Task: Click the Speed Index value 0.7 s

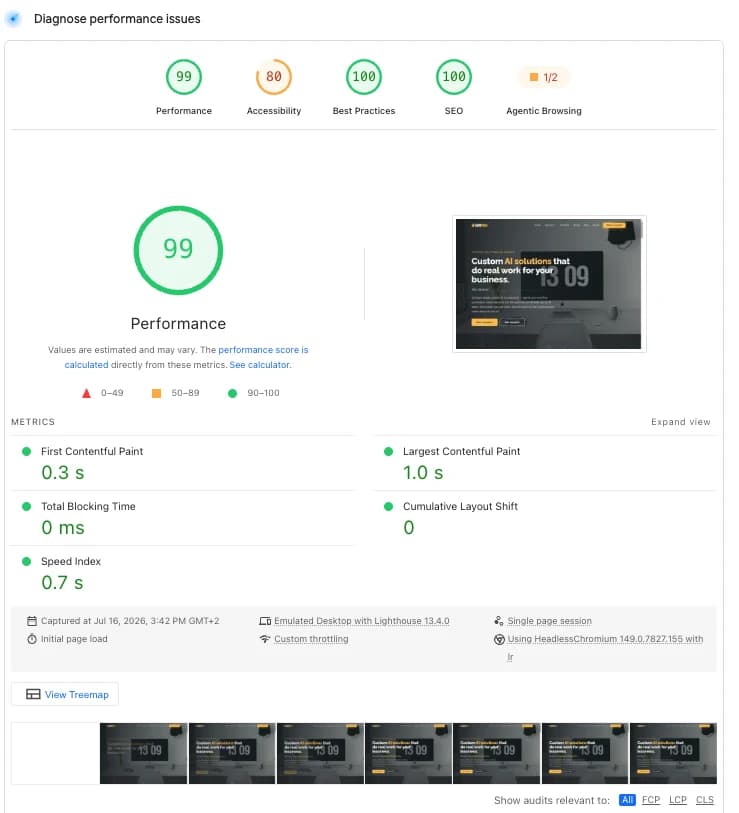Action: tap(62, 583)
